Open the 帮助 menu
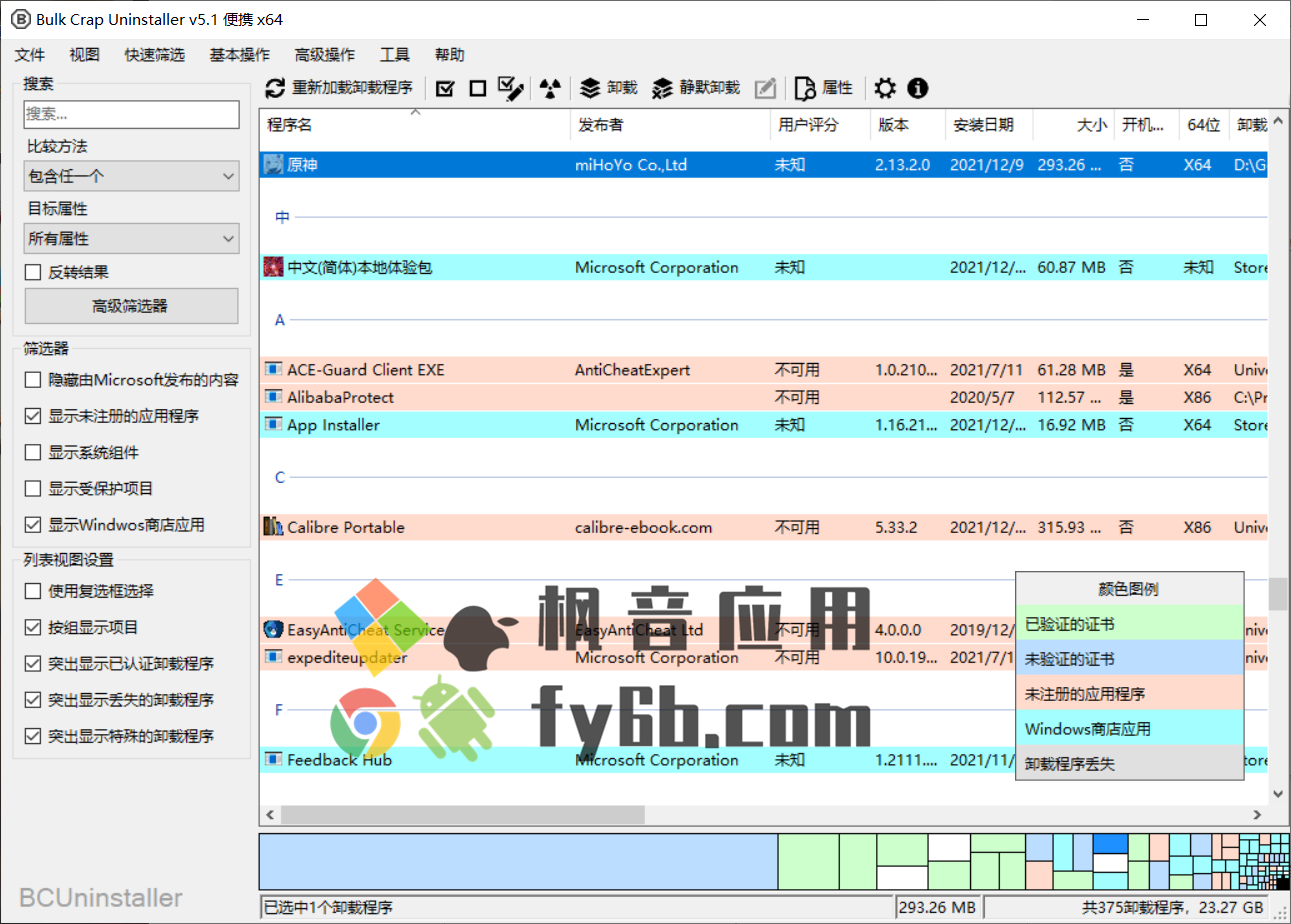The height and width of the screenshot is (924, 1291). click(450, 55)
